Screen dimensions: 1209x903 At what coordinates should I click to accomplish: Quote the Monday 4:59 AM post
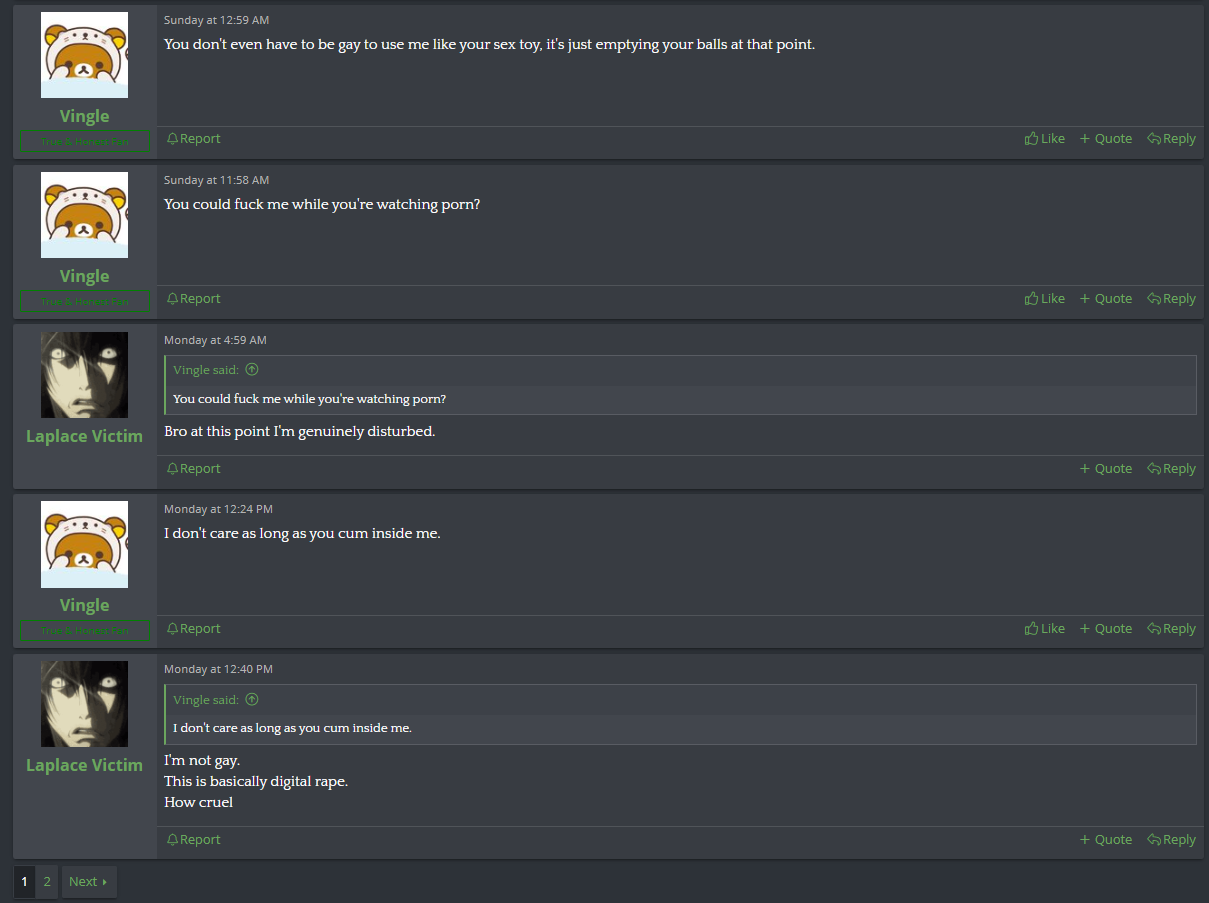tap(1105, 469)
